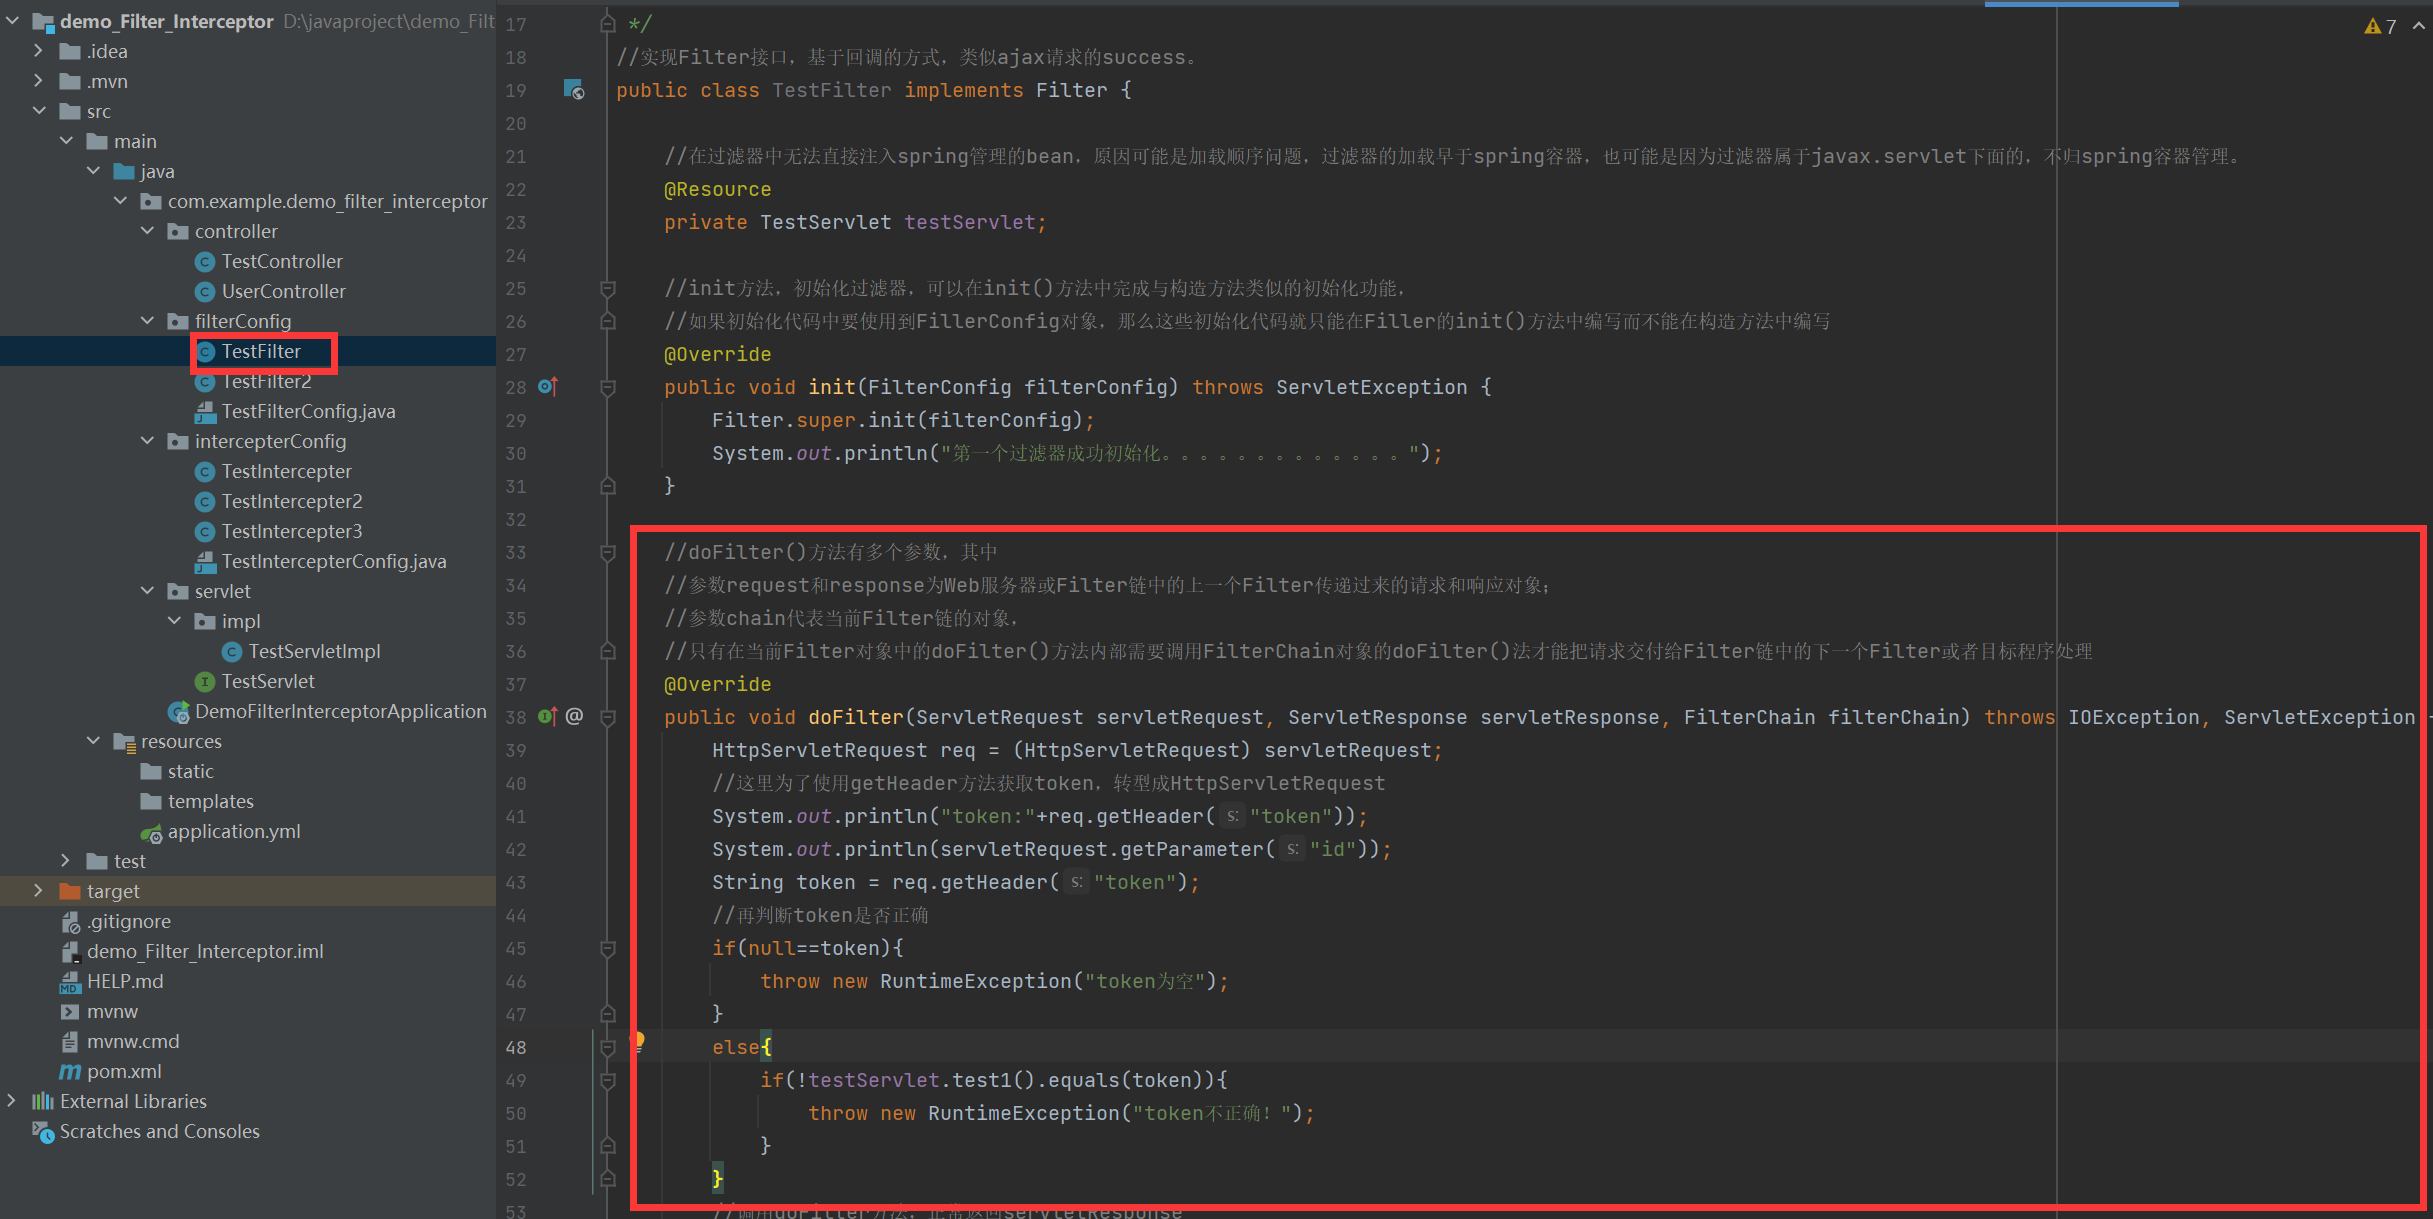
Task: Collapse the demo_Filter_Interceptor project root
Action: point(12,20)
